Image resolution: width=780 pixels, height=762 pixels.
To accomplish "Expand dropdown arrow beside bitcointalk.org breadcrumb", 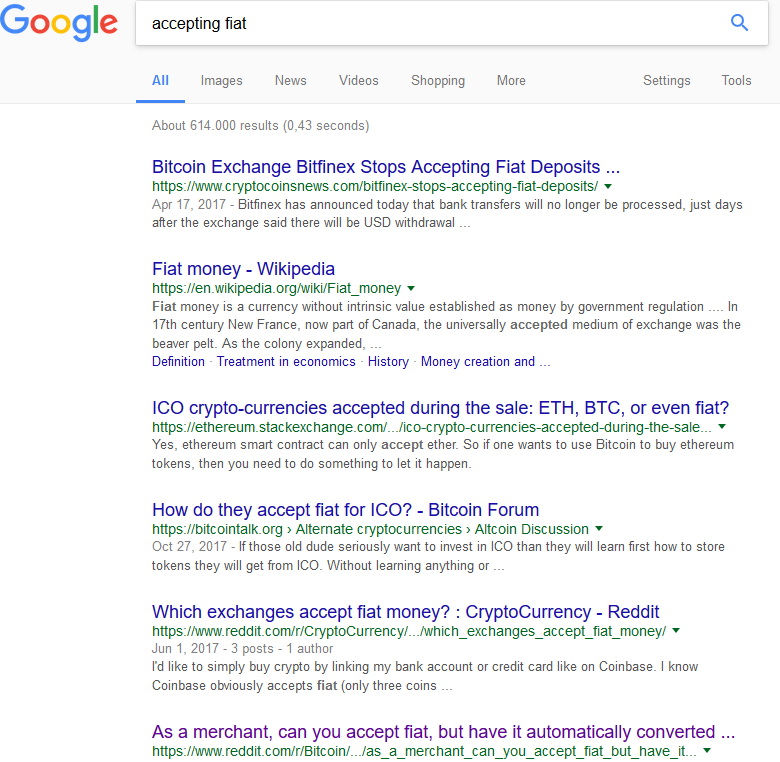I will (599, 529).
